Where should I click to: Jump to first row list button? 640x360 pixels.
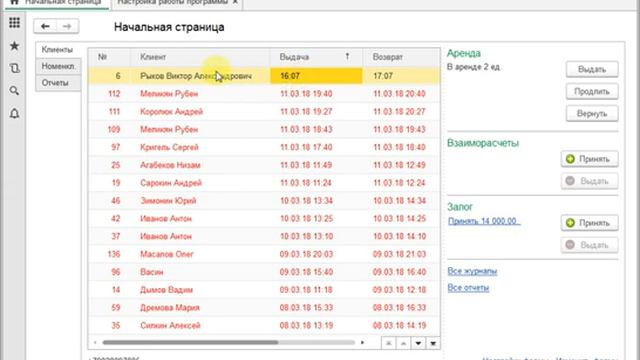(x=388, y=343)
